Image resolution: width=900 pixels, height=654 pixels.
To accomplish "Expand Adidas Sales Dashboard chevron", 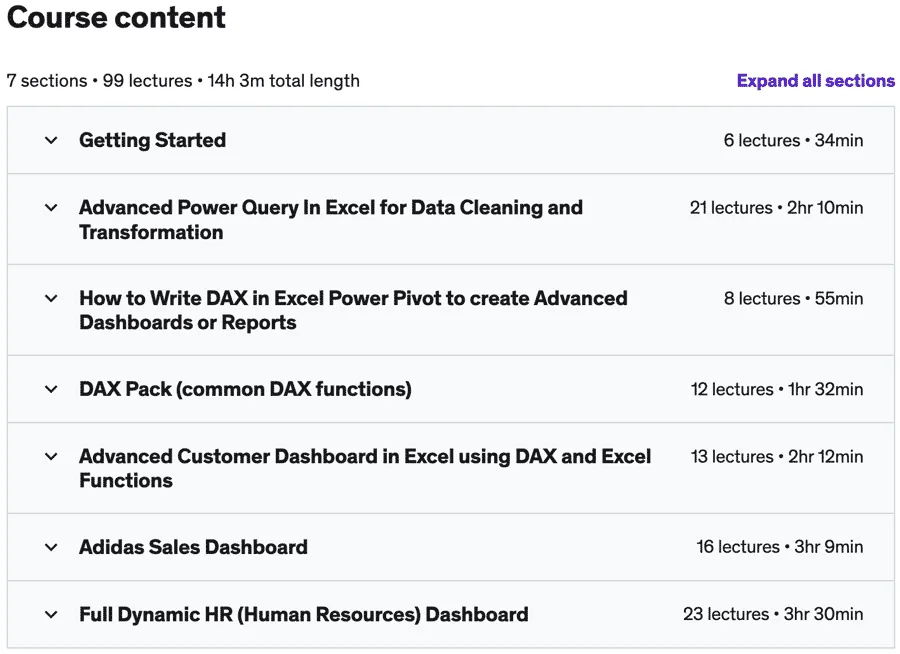I will click(x=51, y=547).
